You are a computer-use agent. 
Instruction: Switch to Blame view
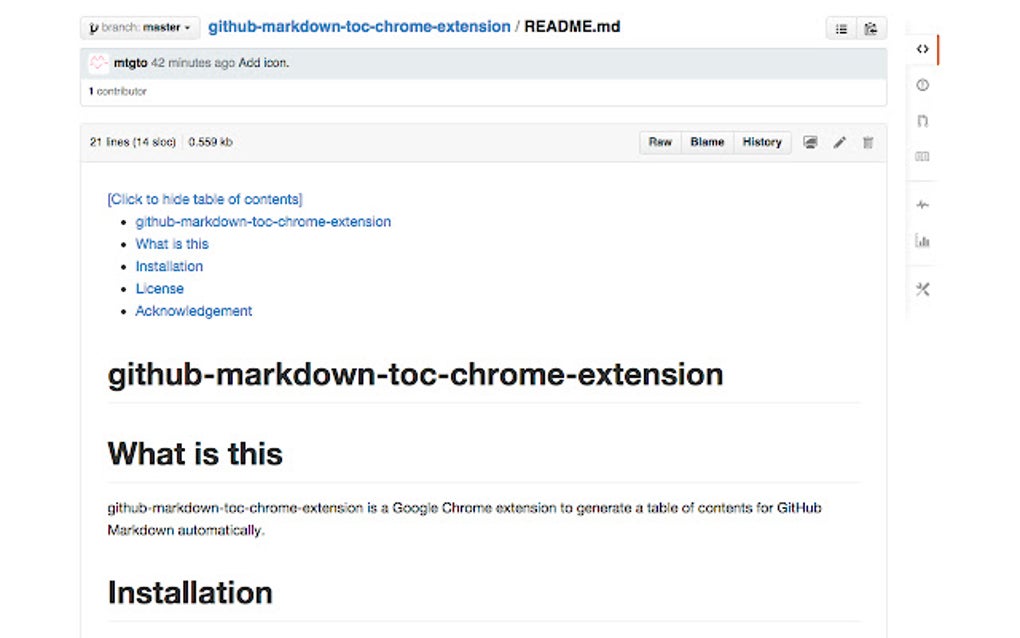click(x=707, y=142)
